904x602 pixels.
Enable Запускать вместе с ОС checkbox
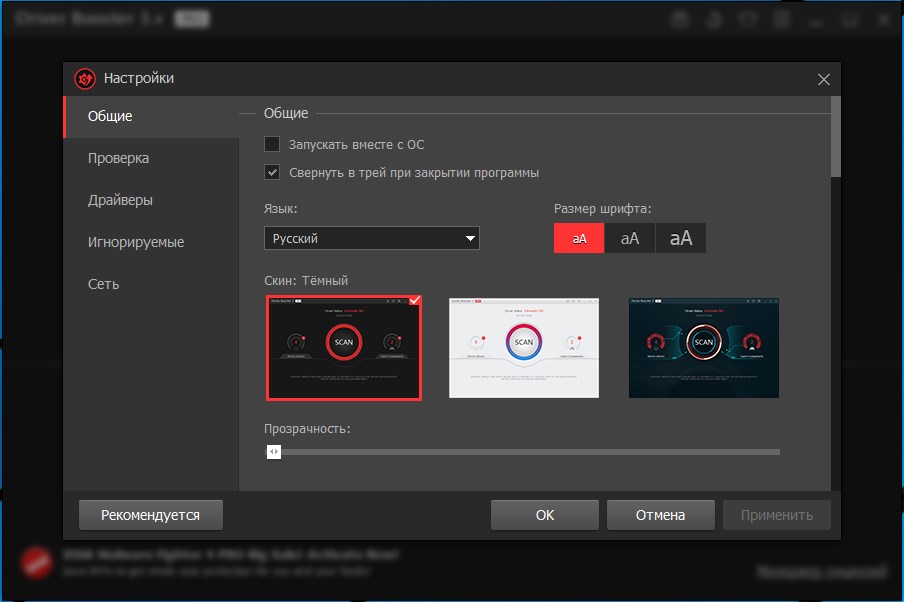[272, 144]
